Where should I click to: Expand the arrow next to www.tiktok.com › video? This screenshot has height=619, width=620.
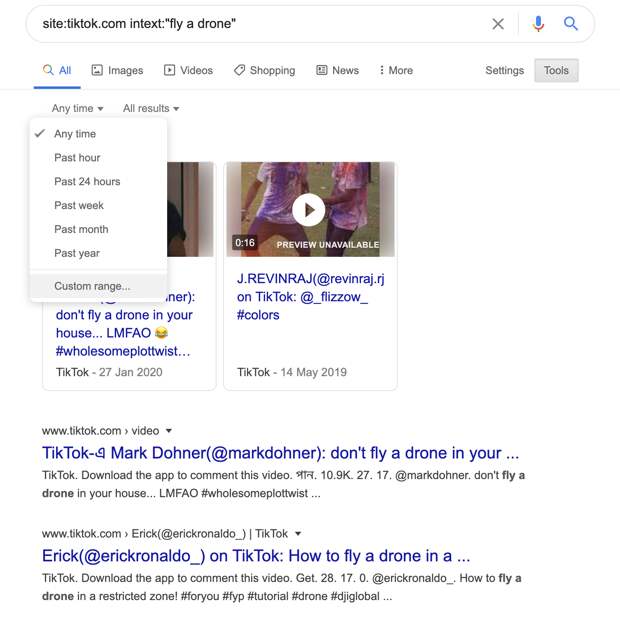[169, 431]
